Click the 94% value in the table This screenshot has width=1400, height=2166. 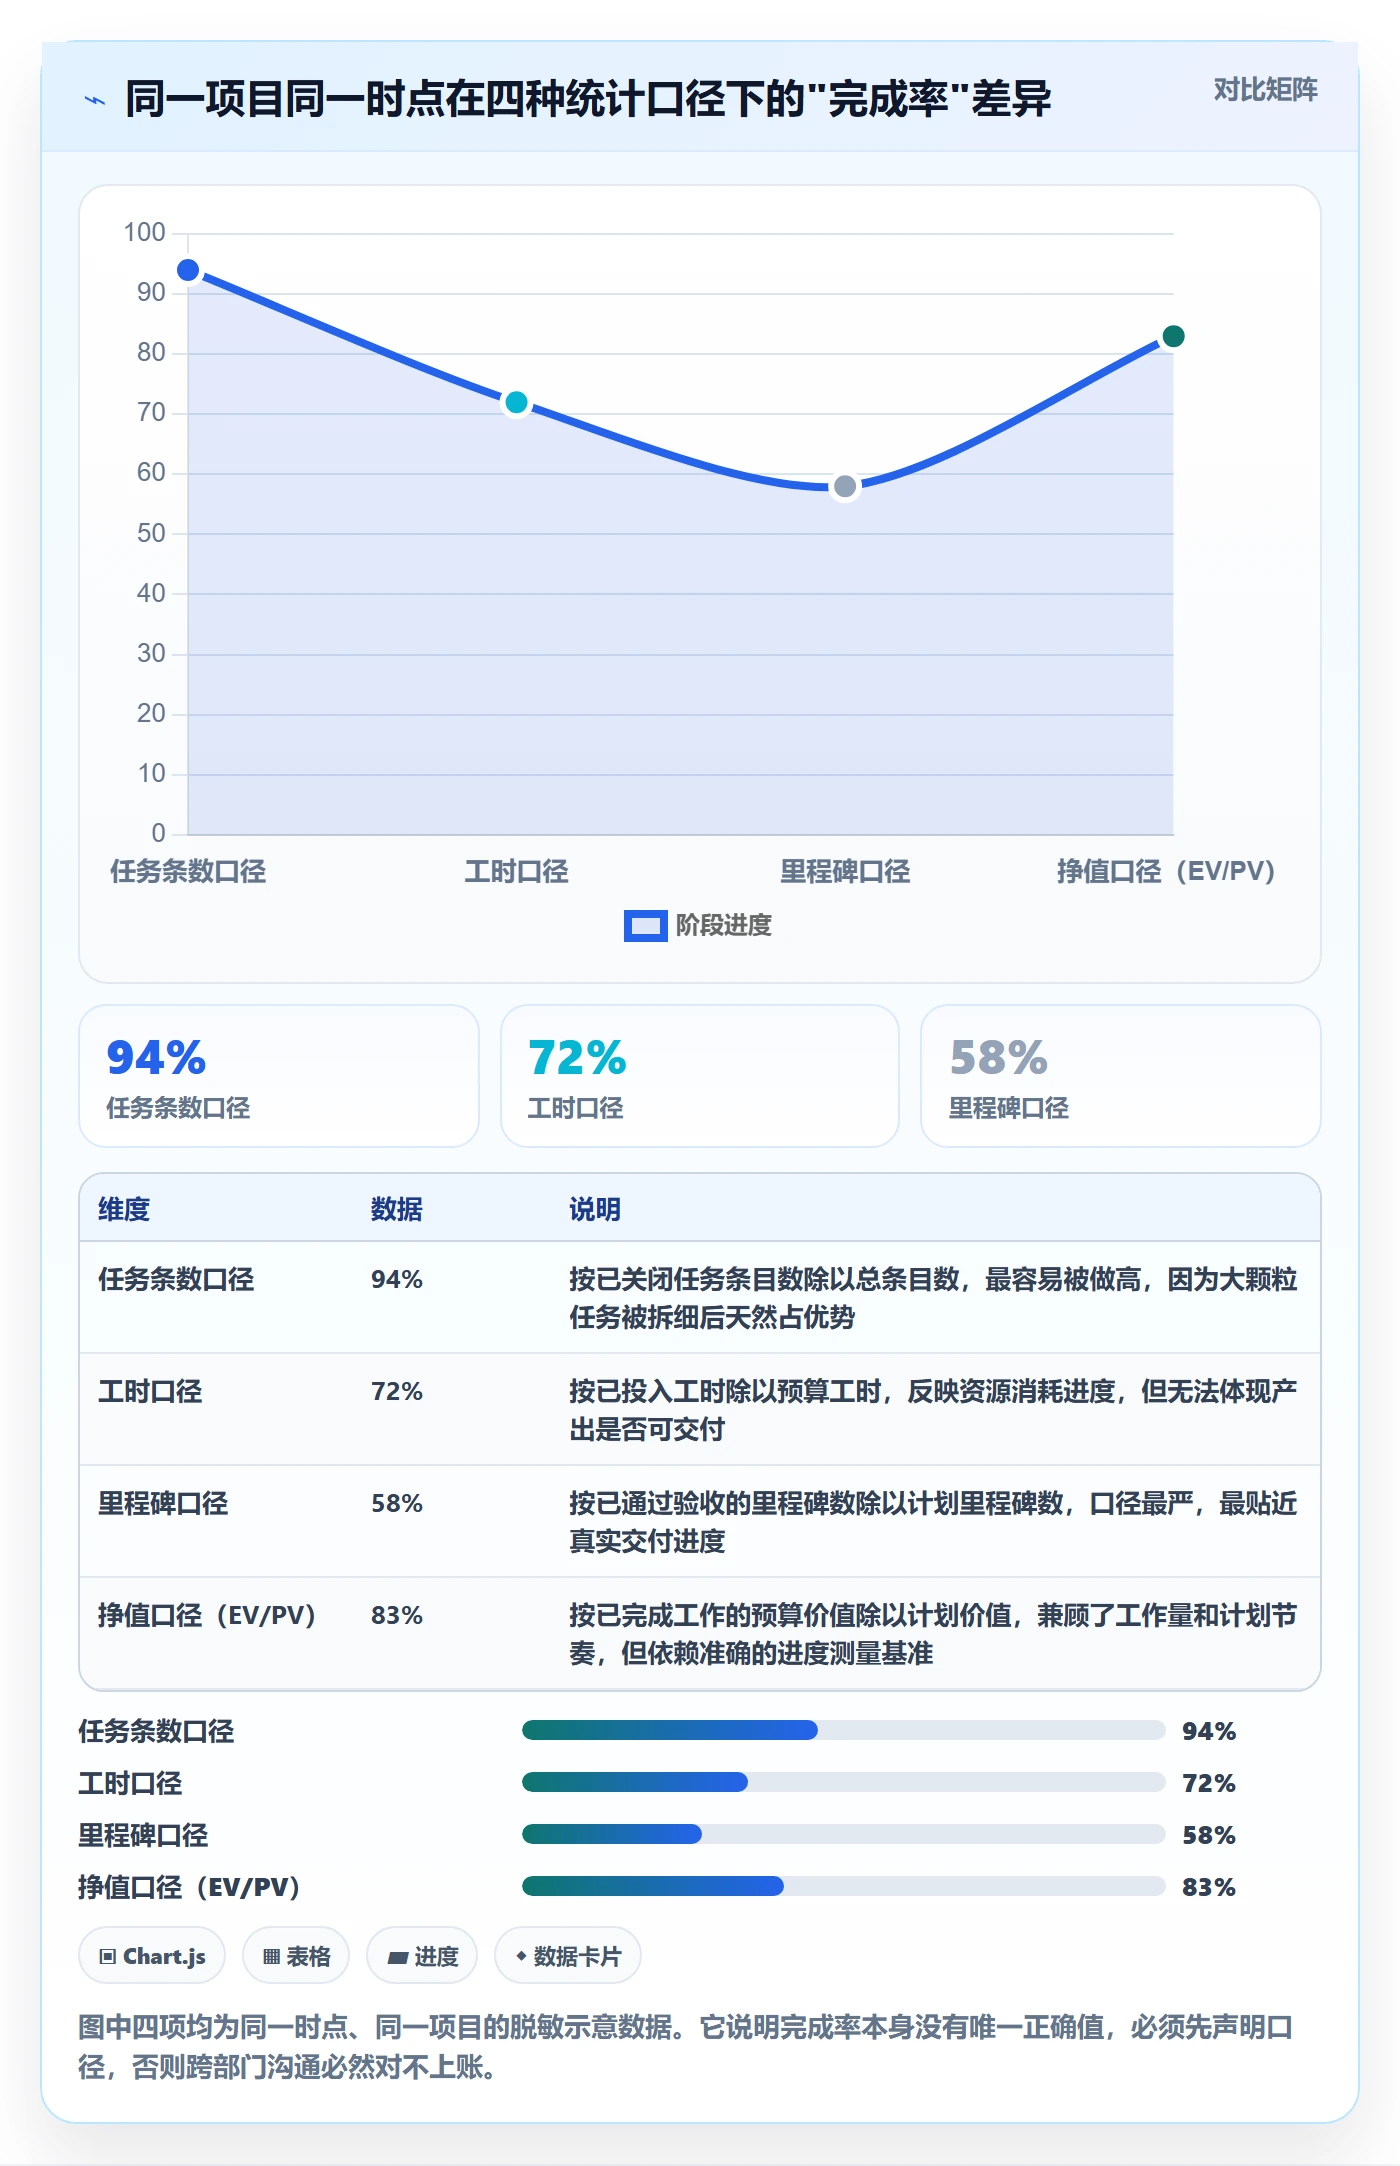(x=397, y=1279)
